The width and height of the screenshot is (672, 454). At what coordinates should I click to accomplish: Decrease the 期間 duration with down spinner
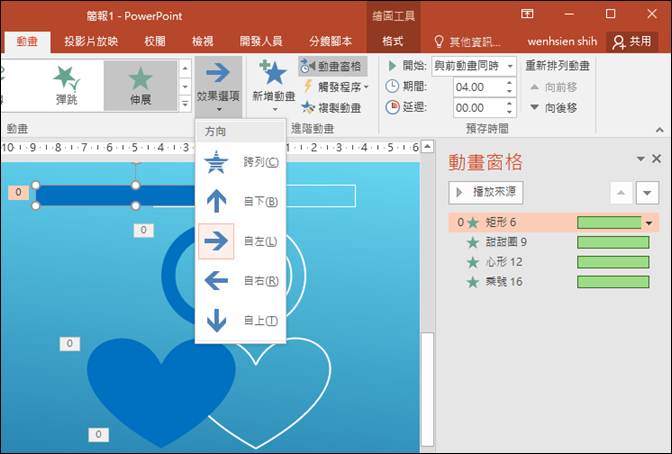point(509,91)
